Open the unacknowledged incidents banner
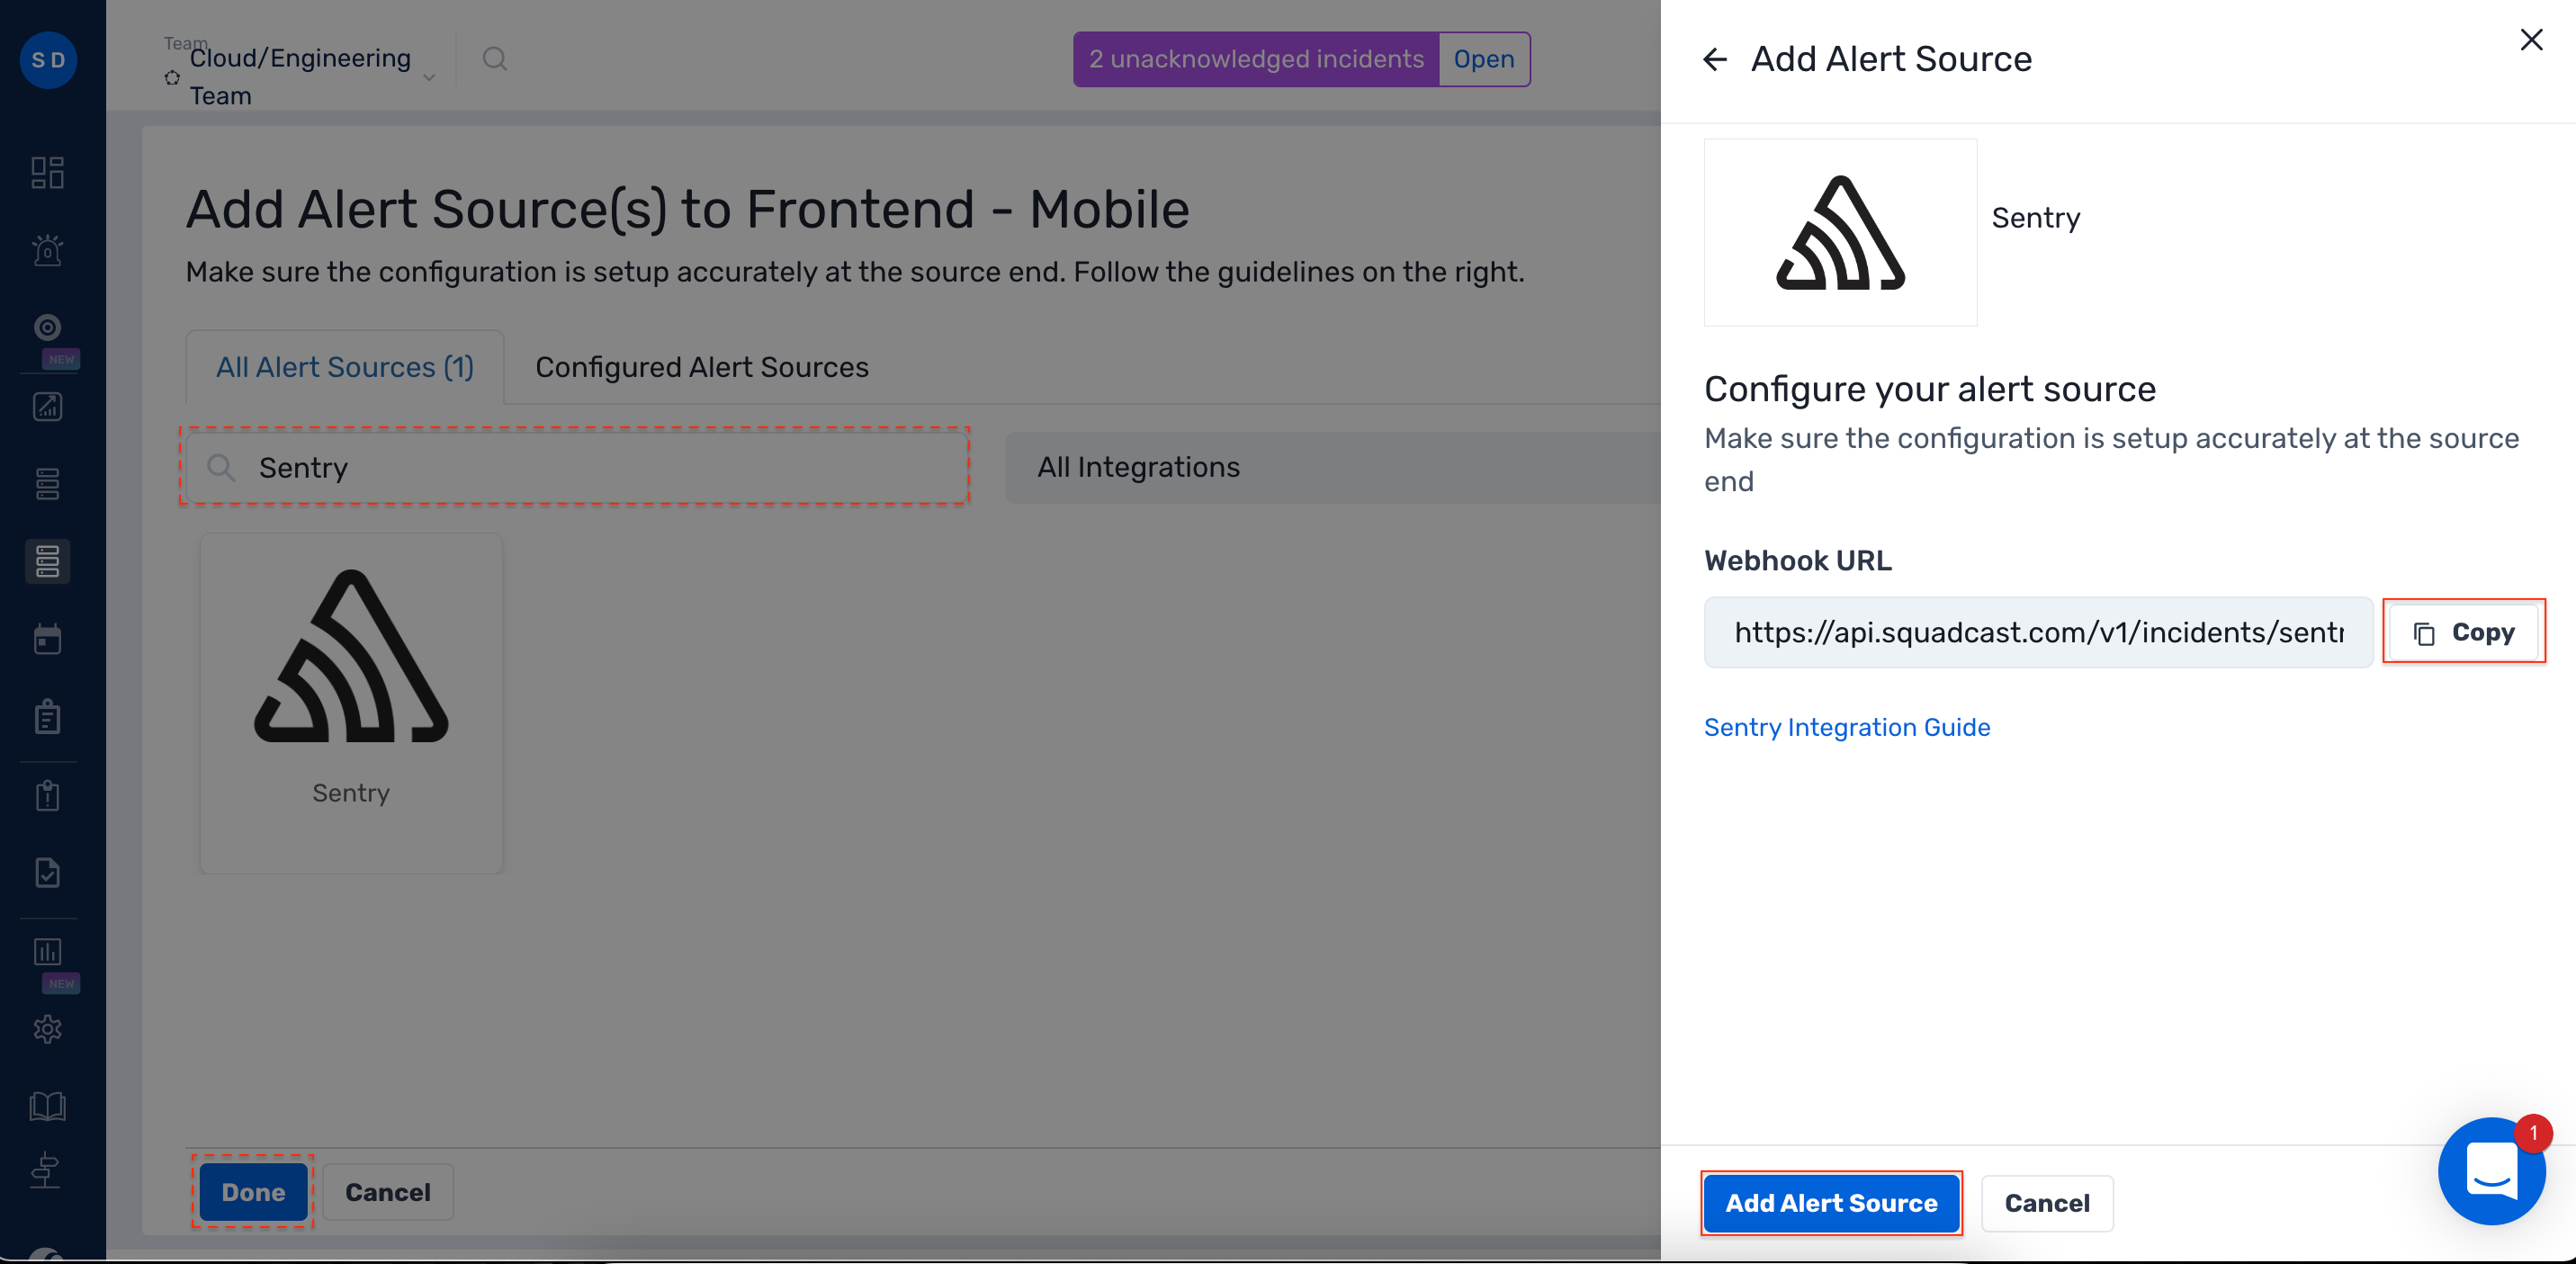Image resolution: width=2576 pixels, height=1264 pixels. [1255, 59]
